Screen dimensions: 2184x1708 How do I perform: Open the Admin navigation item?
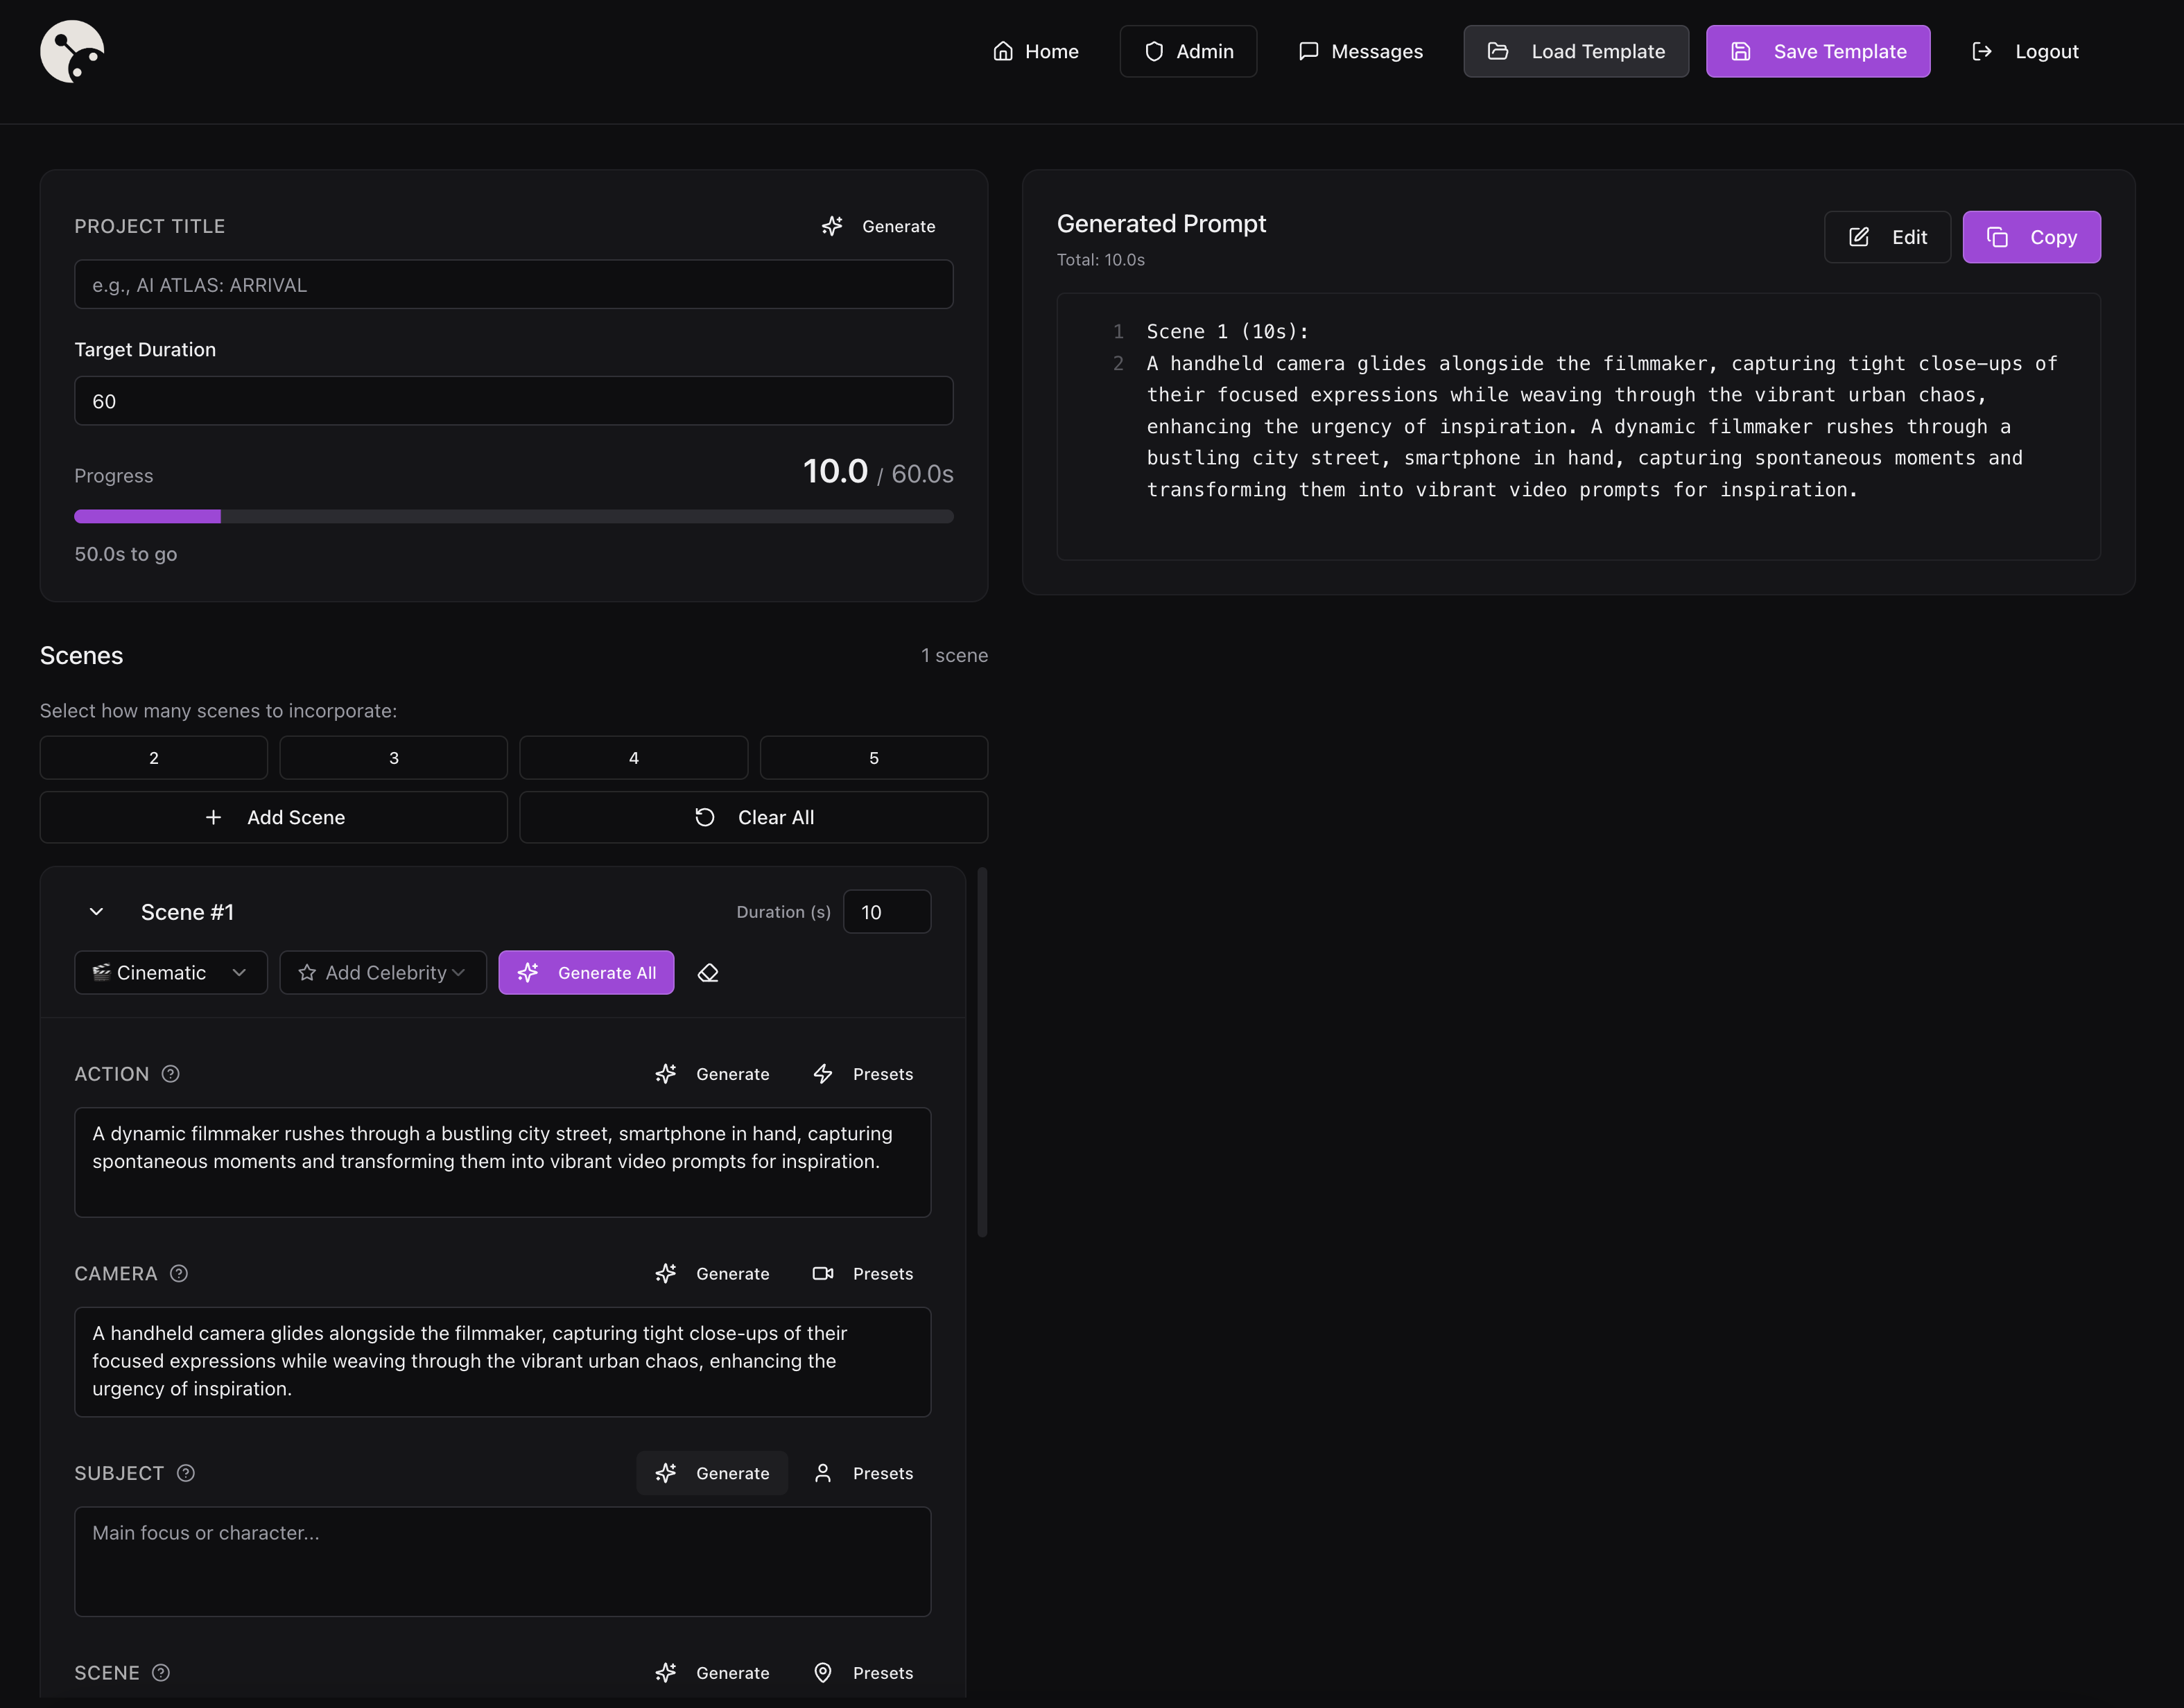(1188, 51)
